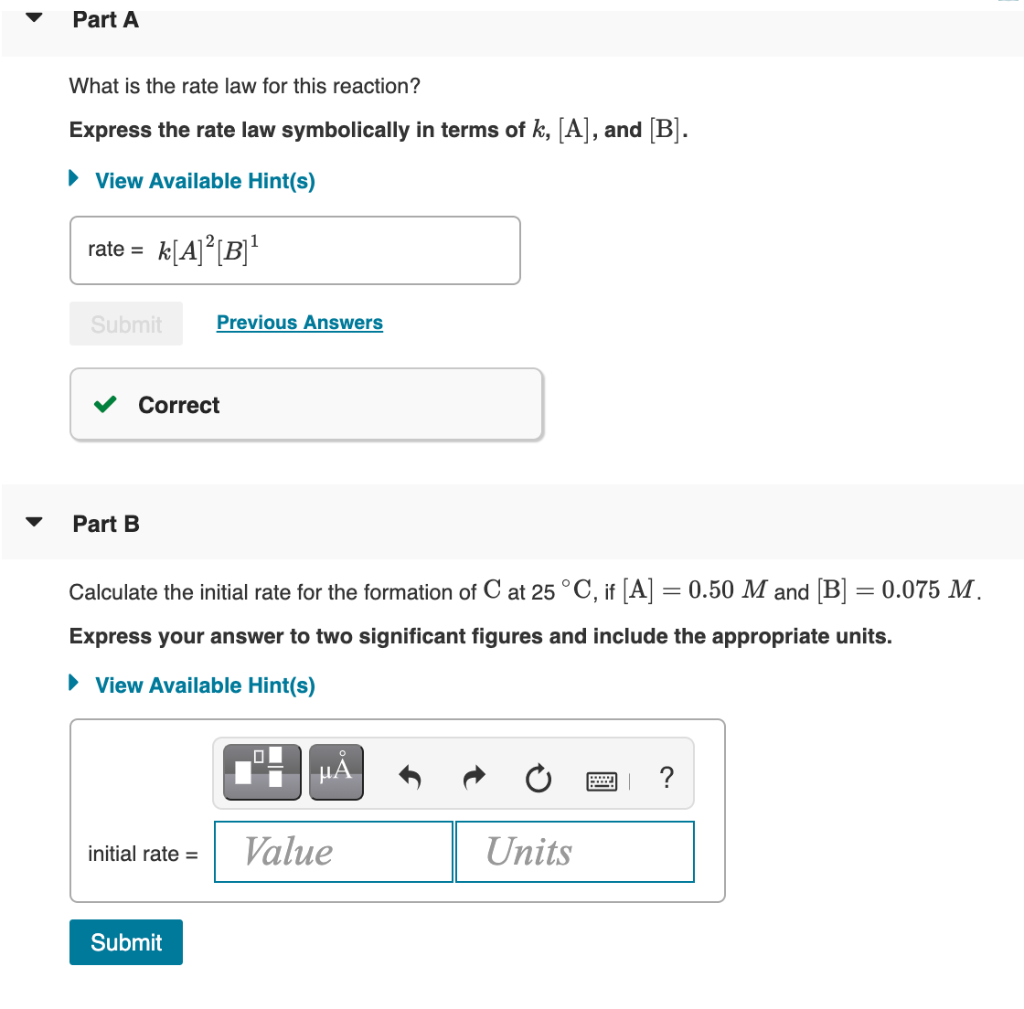Viewport: 1024px width, 1009px height.
Task: Click View Available Hint(s) in Part A
Action: 204,180
